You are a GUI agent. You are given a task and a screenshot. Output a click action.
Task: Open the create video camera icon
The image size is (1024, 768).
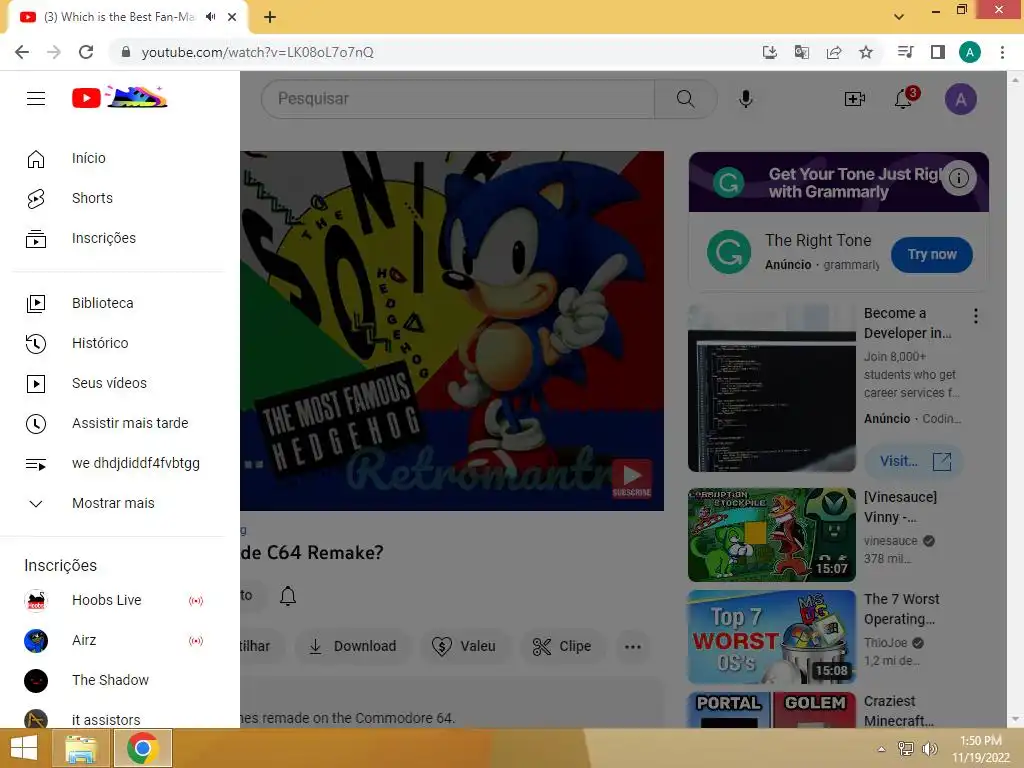click(854, 99)
